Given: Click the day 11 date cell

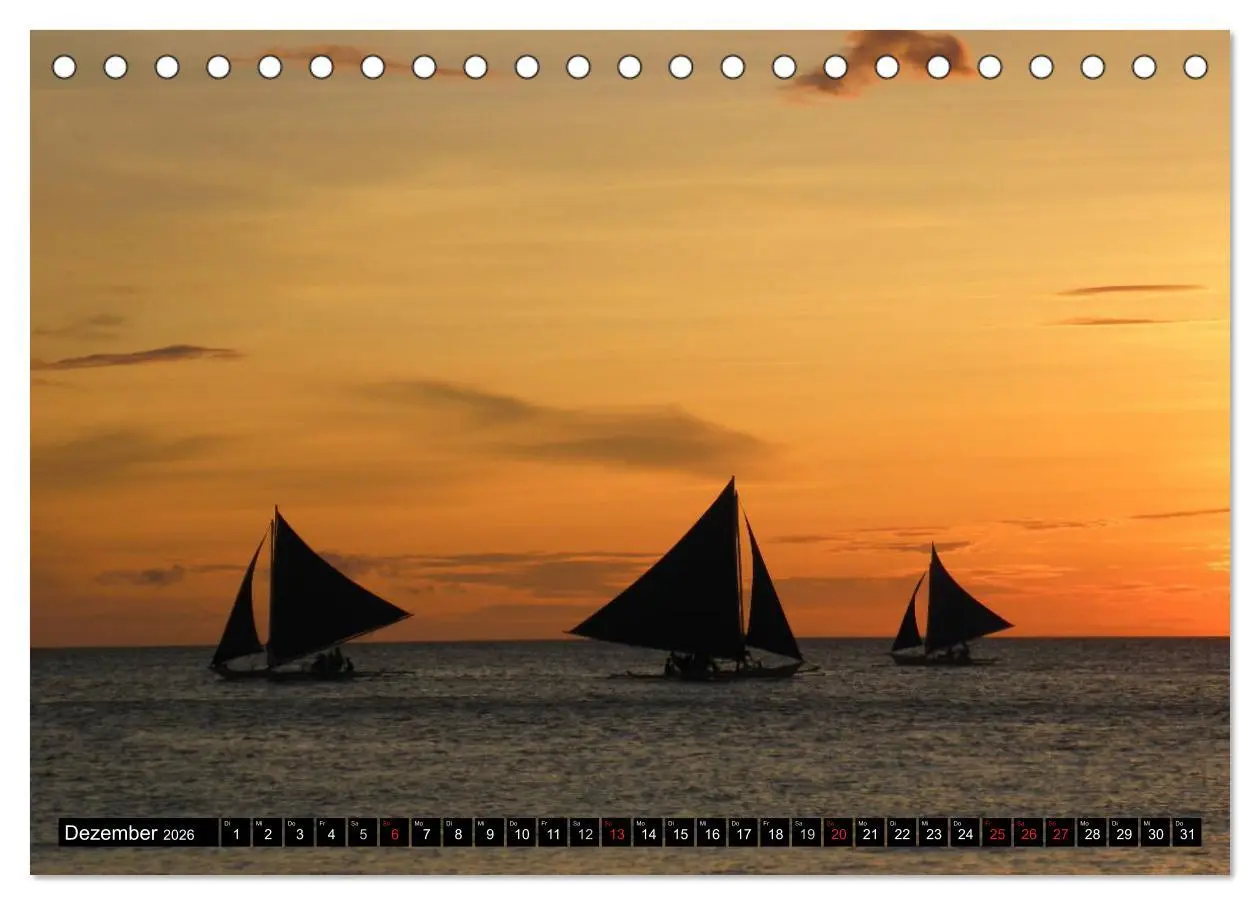Looking at the screenshot, I should point(552,832).
